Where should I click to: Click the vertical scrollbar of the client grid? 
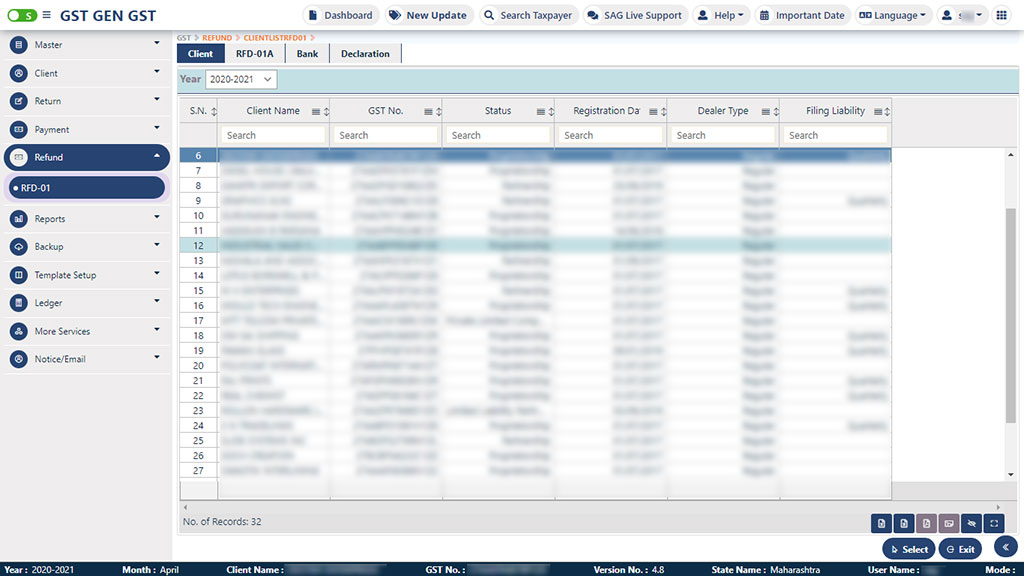pos(1010,300)
